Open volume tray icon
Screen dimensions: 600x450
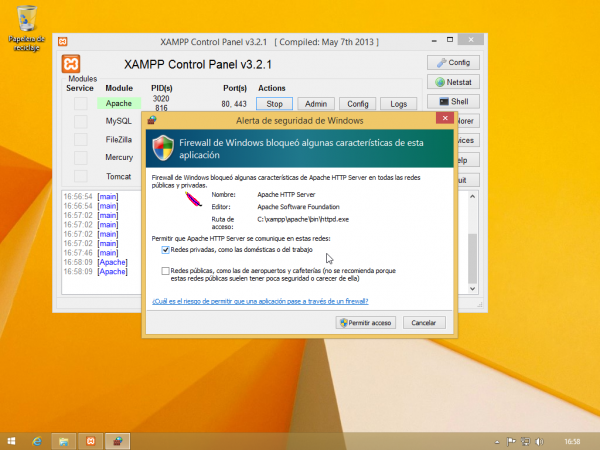click(x=539, y=442)
